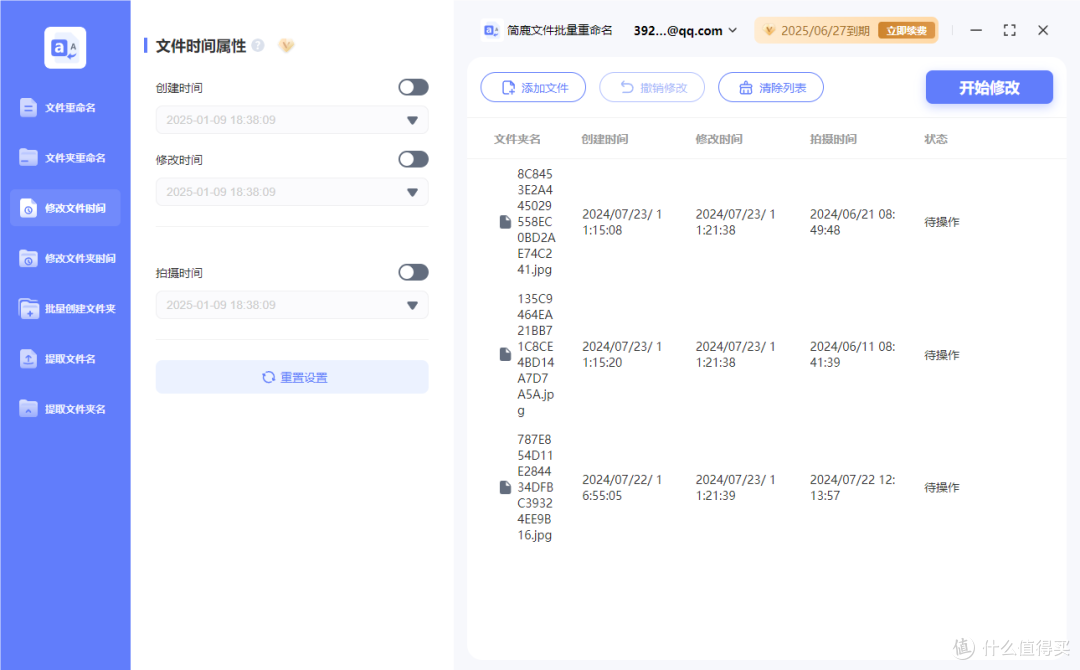Select 修改文件时间 menu item
1080x670 pixels.
(65, 208)
